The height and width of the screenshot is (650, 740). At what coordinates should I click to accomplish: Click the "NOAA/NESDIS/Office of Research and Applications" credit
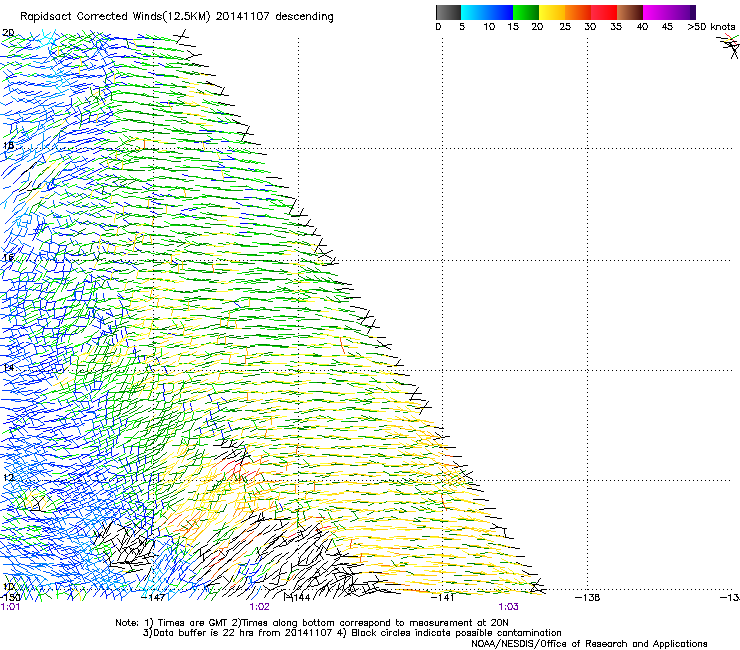click(589, 644)
